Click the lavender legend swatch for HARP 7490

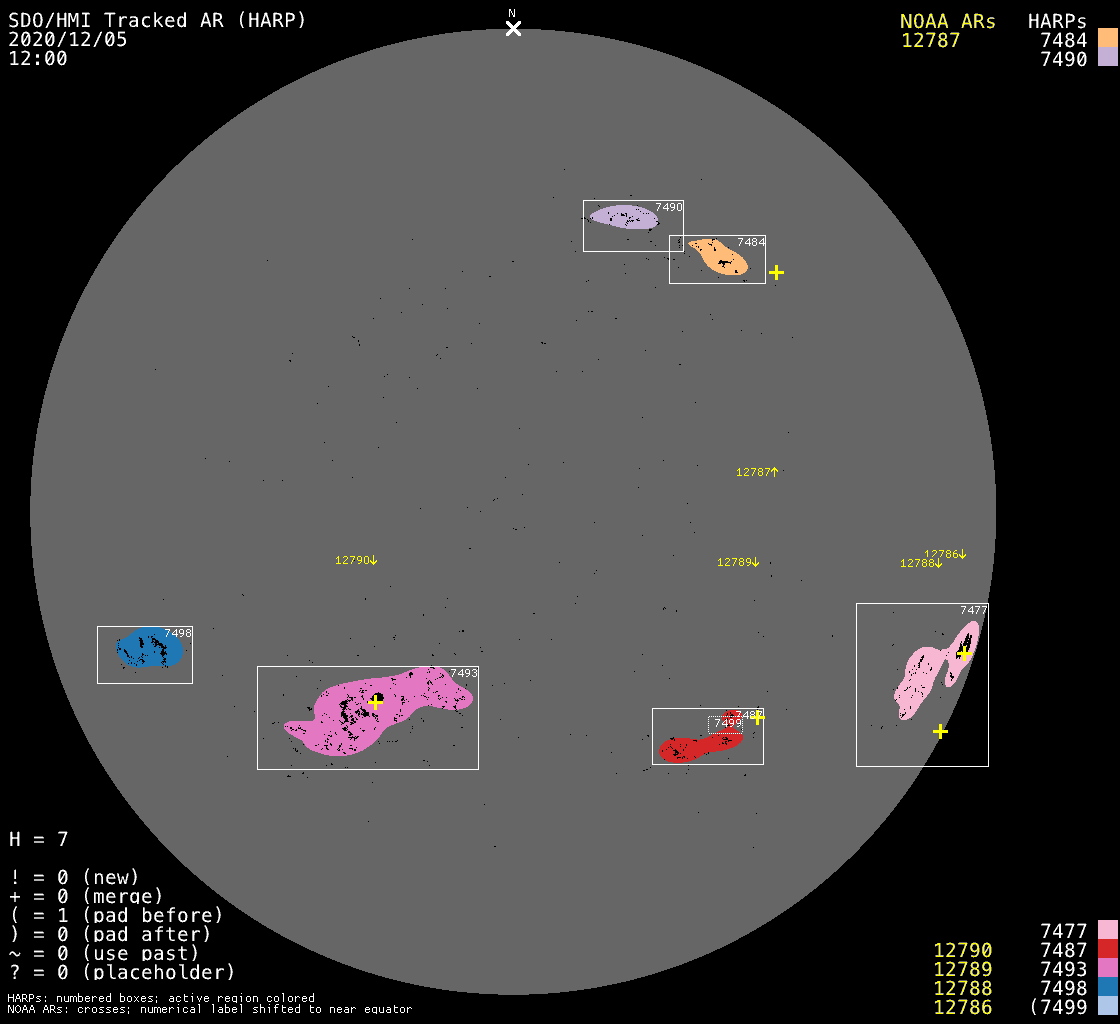click(1107, 58)
